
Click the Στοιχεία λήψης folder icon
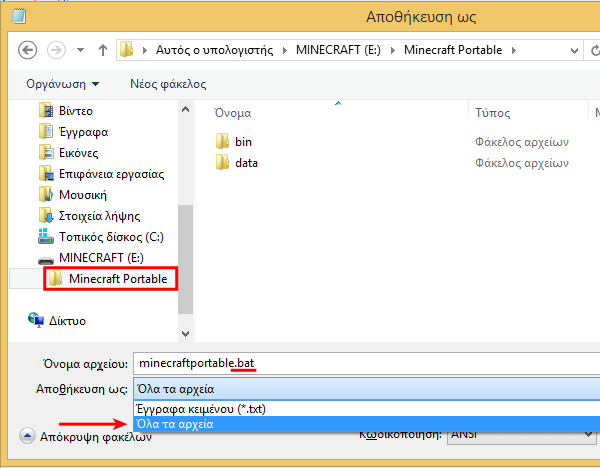[x=46, y=215]
